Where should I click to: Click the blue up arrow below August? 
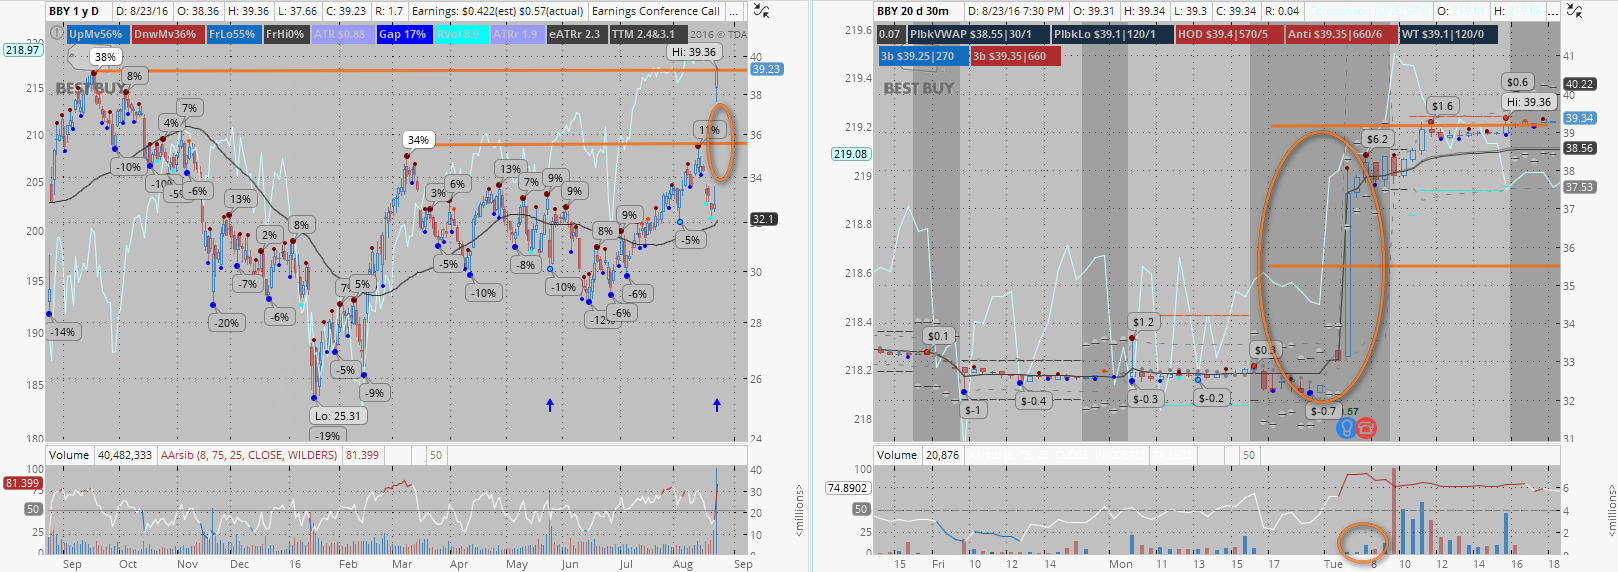point(717,405)
